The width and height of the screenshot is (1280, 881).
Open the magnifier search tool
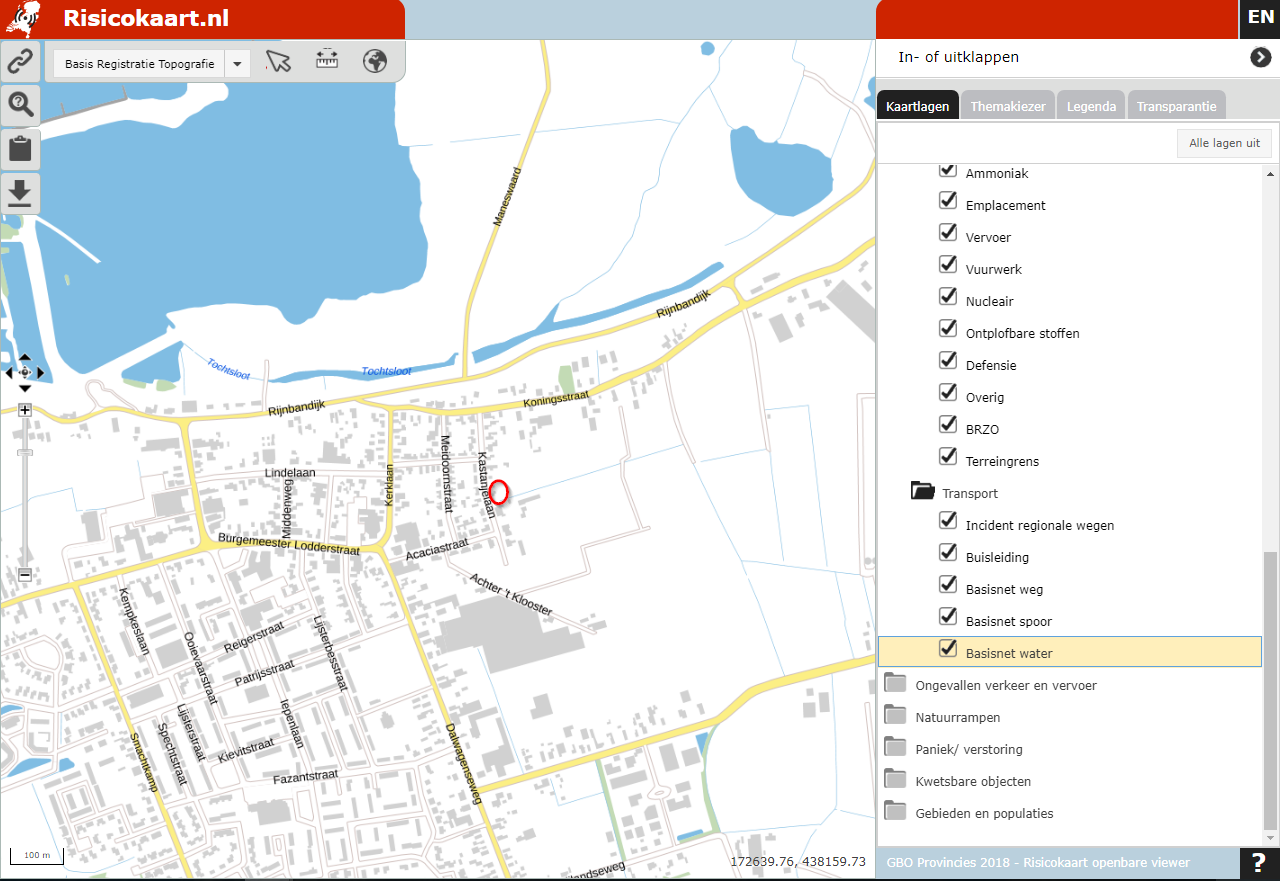pyautogui.click(x=20, y=105)
